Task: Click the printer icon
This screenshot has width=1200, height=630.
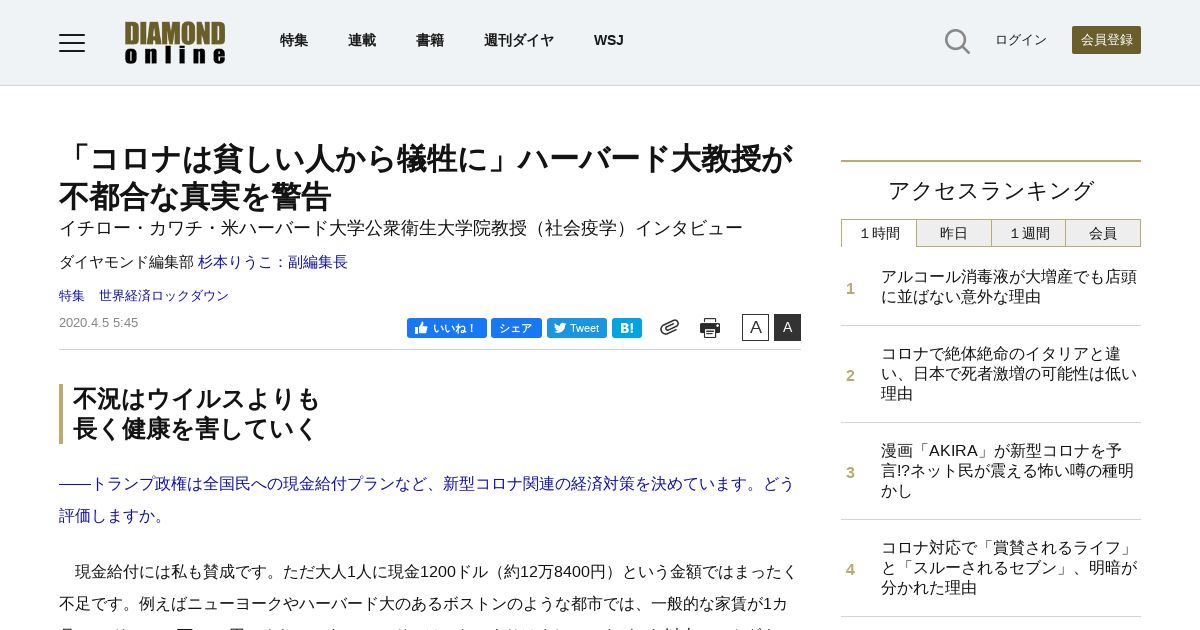Action: (x=710, y=328)
